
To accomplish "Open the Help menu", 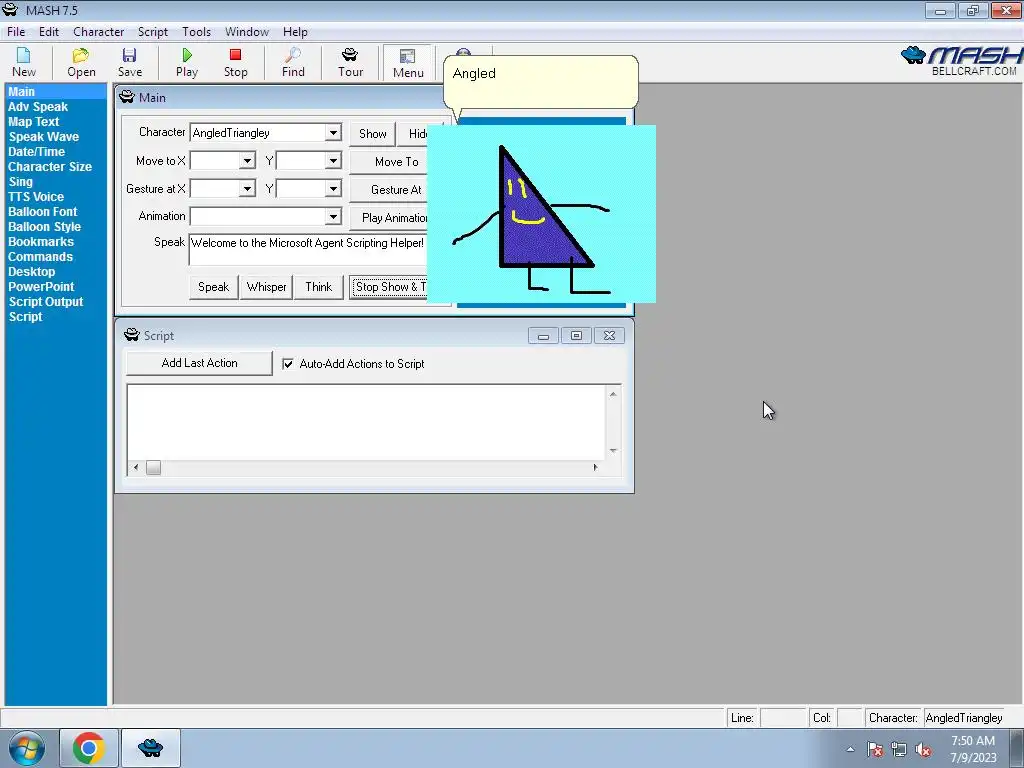I will tap(295, 31).
